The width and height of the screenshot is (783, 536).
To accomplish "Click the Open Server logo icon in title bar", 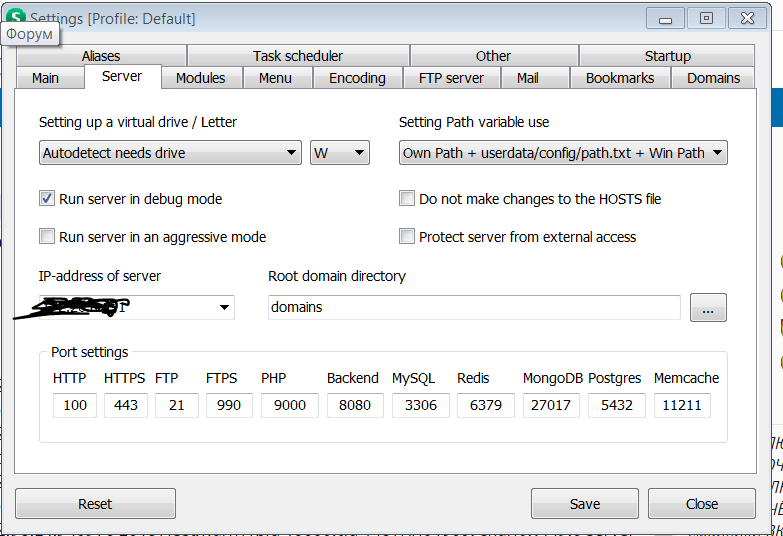I will [16, 16].
